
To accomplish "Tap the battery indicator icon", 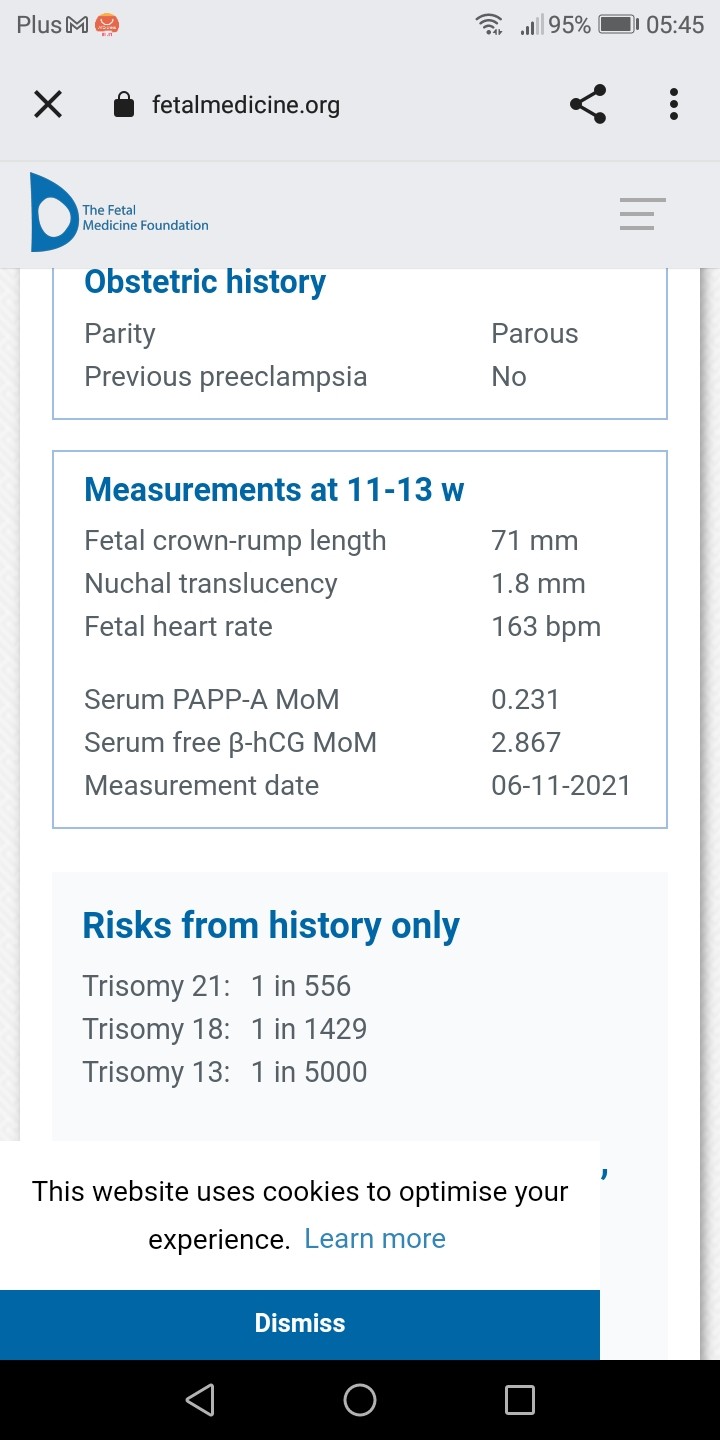I will coord(618,25).
